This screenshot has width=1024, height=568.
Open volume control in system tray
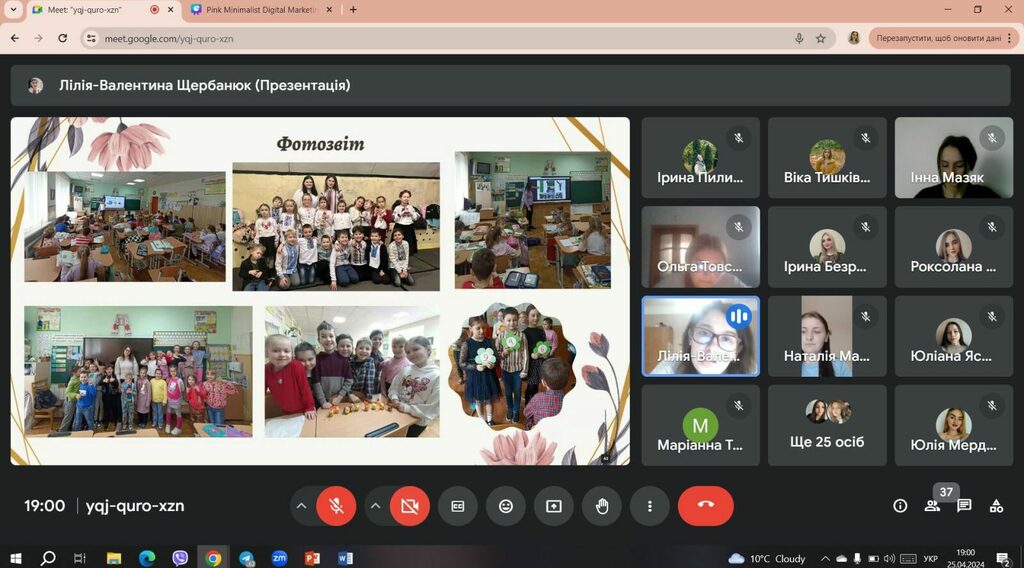(x=889, y=558)
